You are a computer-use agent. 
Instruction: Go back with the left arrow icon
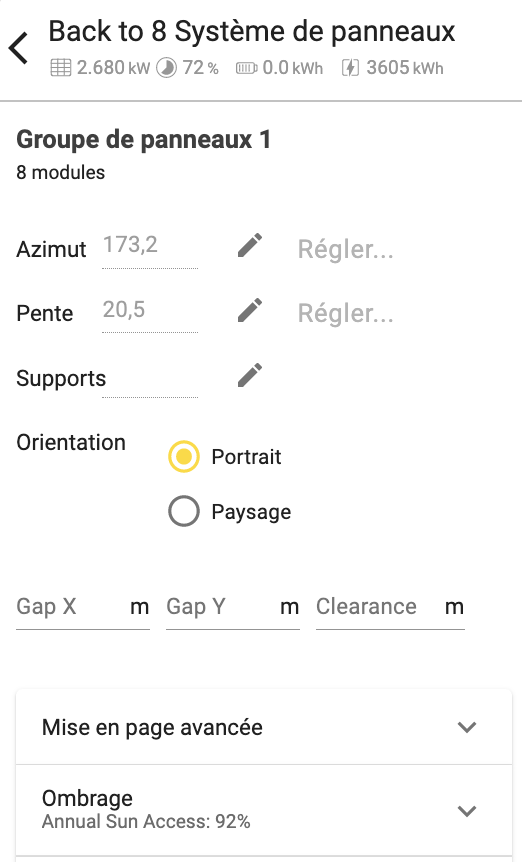18,48
